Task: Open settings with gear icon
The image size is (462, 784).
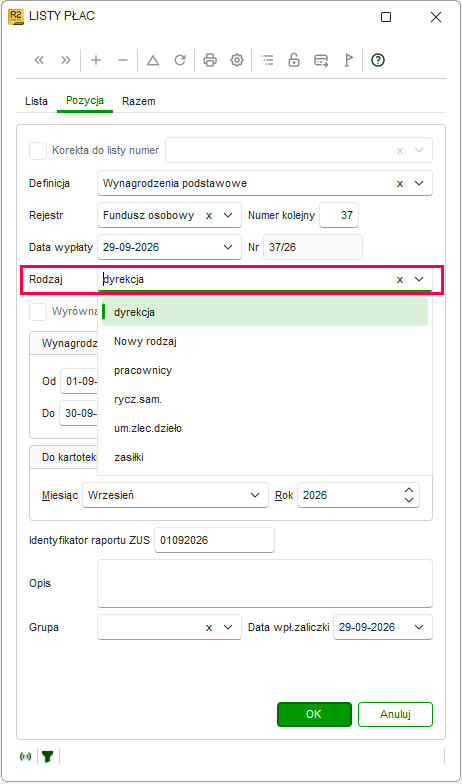Action: (236, 60)
